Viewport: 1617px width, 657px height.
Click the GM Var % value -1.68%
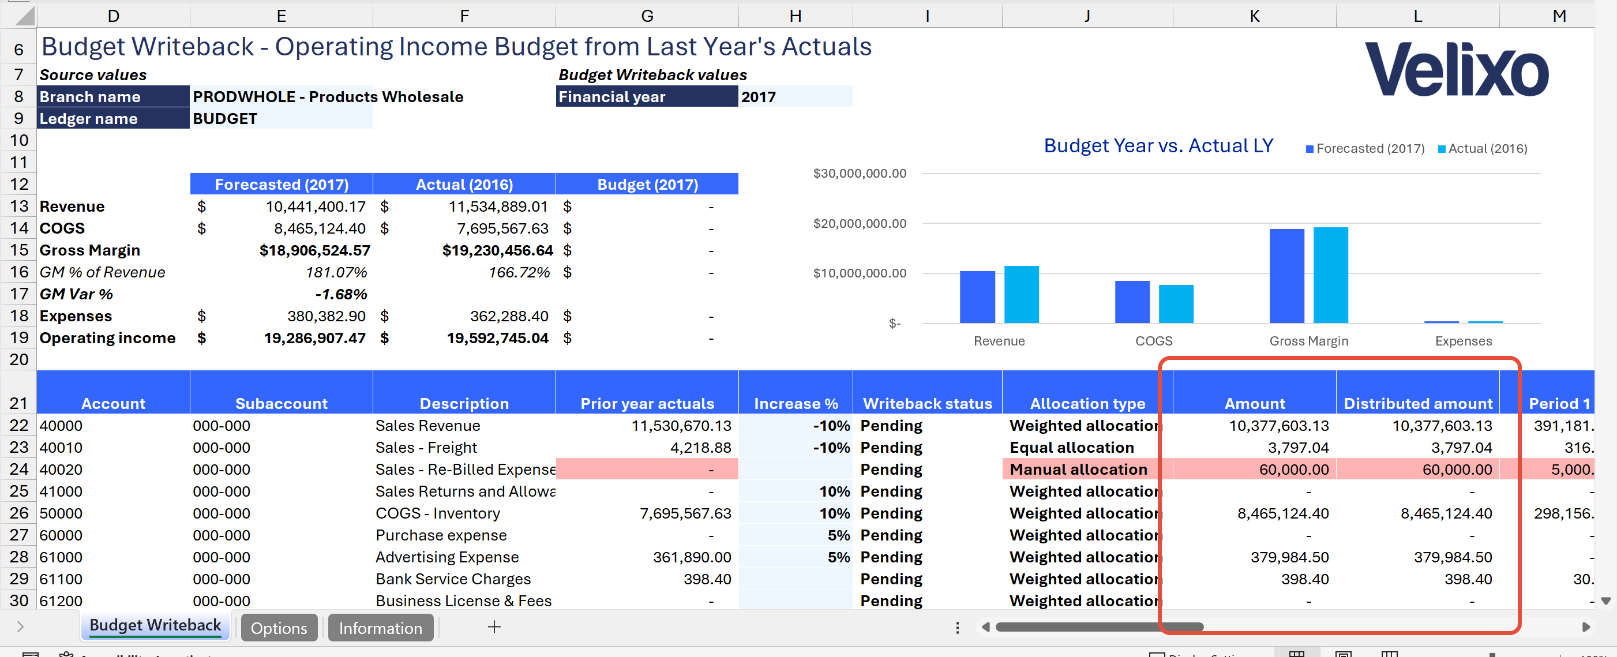tap(281, 294)
